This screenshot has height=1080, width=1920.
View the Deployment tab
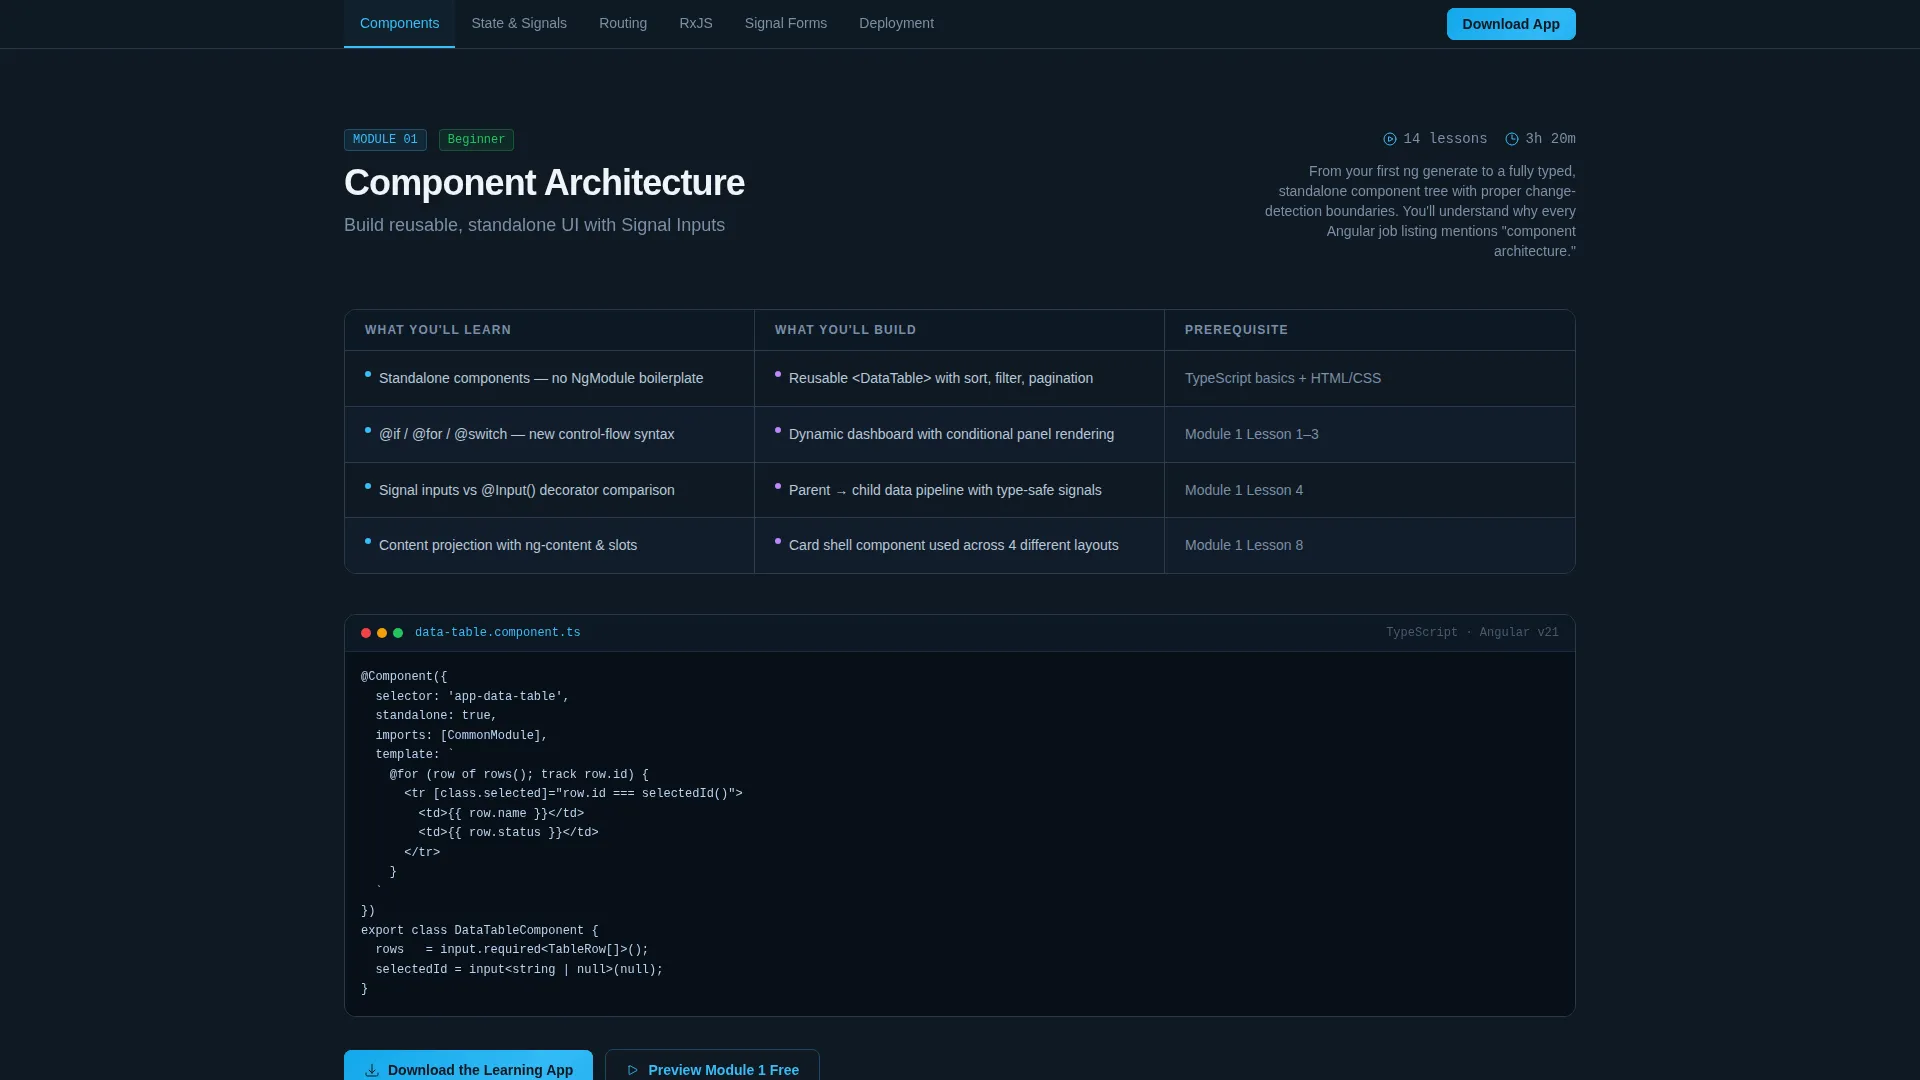click(x=896, y=23)
